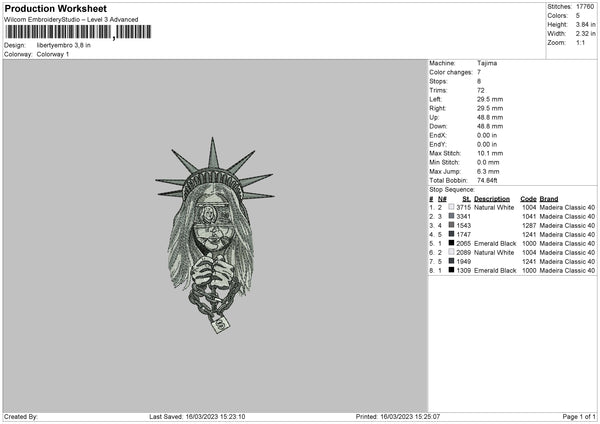Click the N# column header
The height and width of the screenshot is (424, 600).
442,199
